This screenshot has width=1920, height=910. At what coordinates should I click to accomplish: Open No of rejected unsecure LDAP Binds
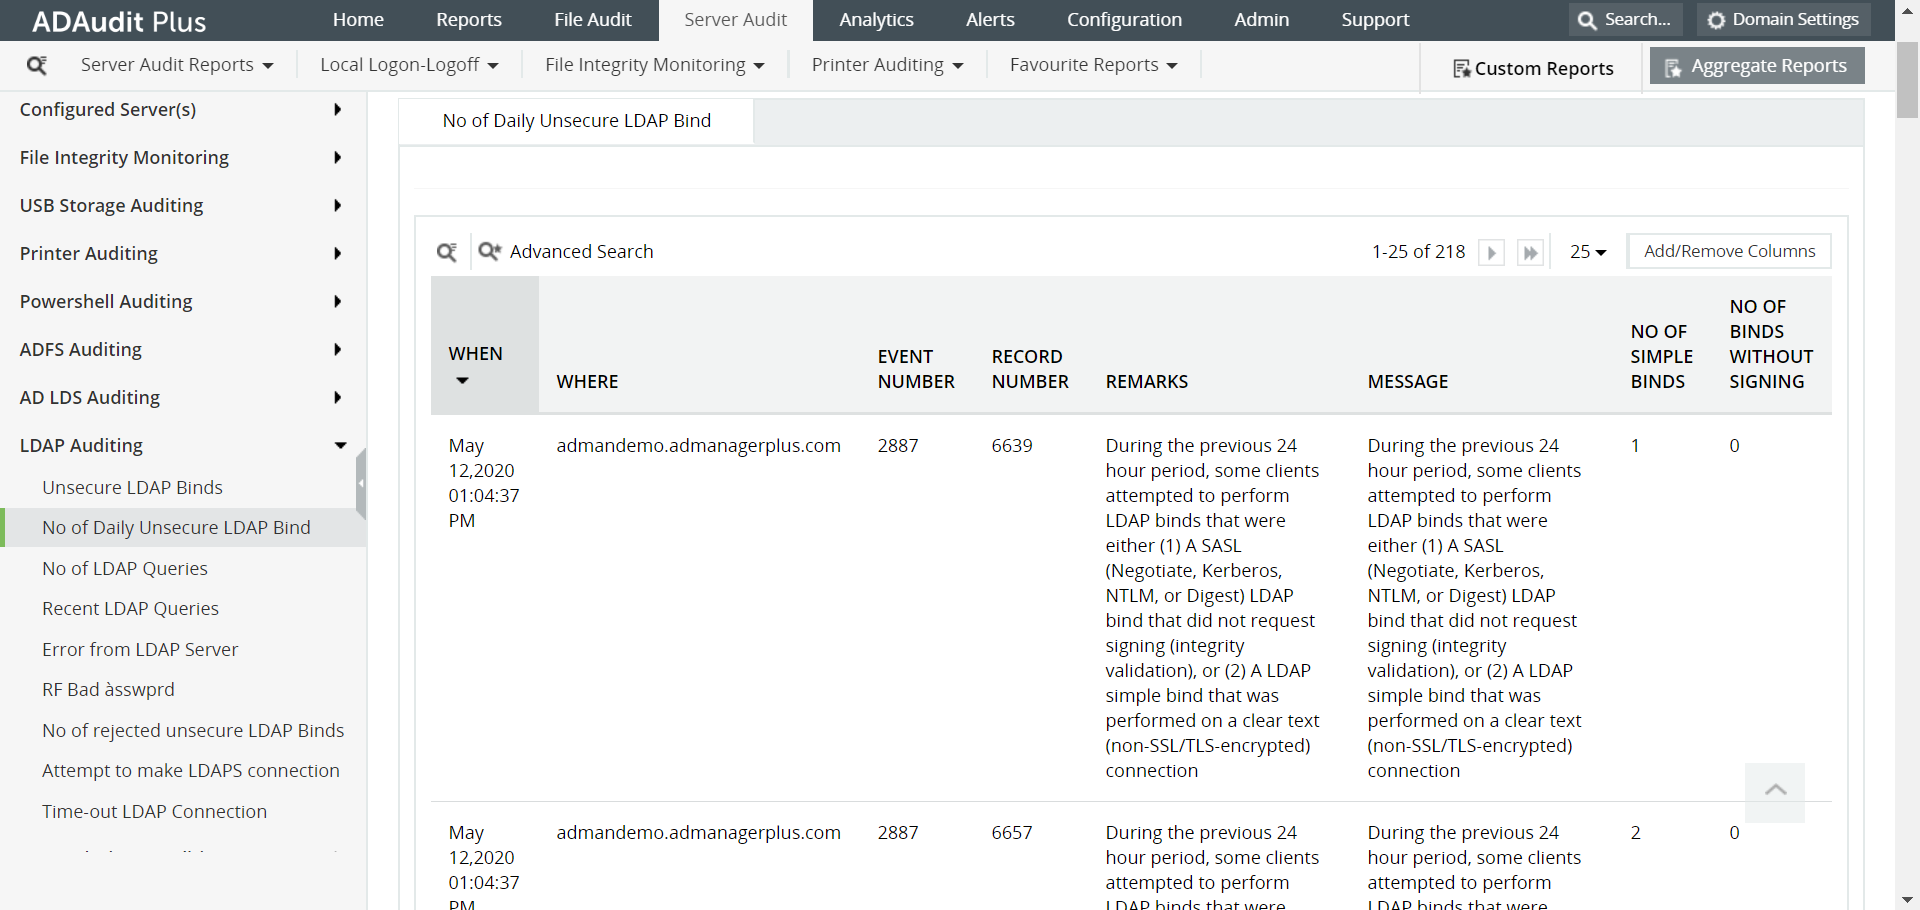[193, 730]
